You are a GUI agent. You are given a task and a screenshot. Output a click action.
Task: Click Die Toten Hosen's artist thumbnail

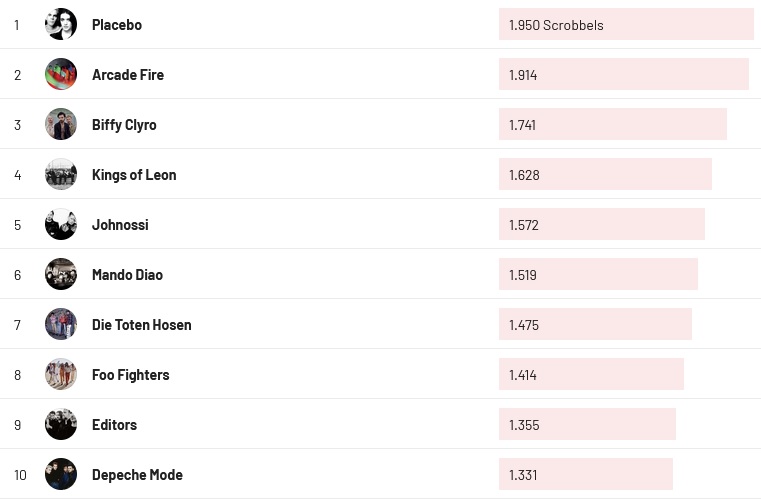click(61, 324)
